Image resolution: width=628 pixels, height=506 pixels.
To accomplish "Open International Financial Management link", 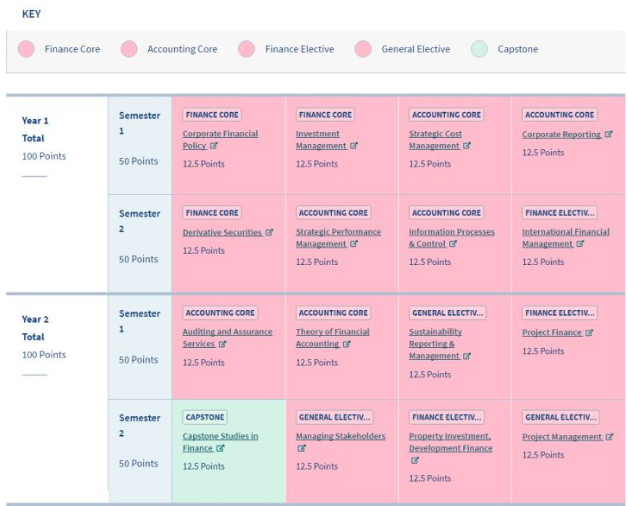I will click(566, 238).
